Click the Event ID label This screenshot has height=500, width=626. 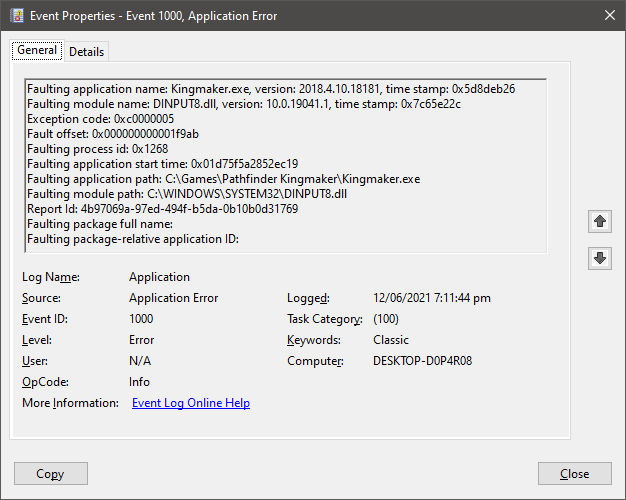tap(45, 319)
